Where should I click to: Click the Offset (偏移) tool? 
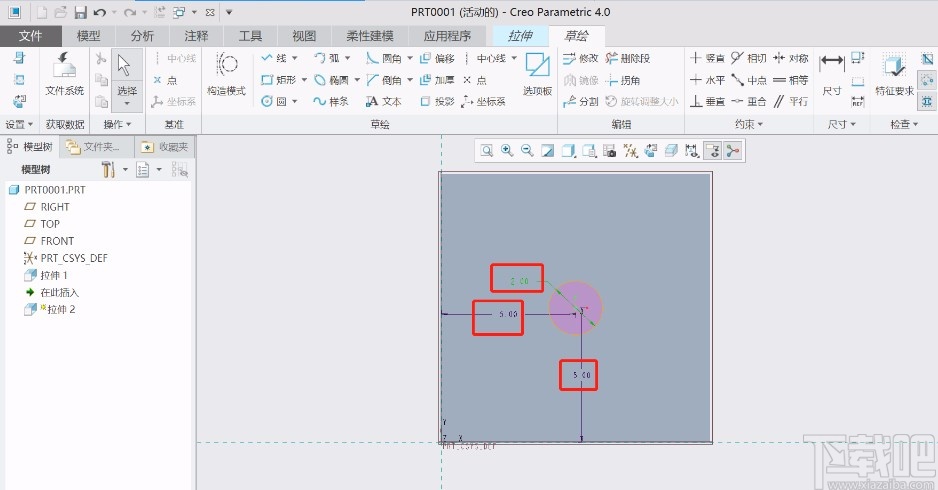point(437,58)
